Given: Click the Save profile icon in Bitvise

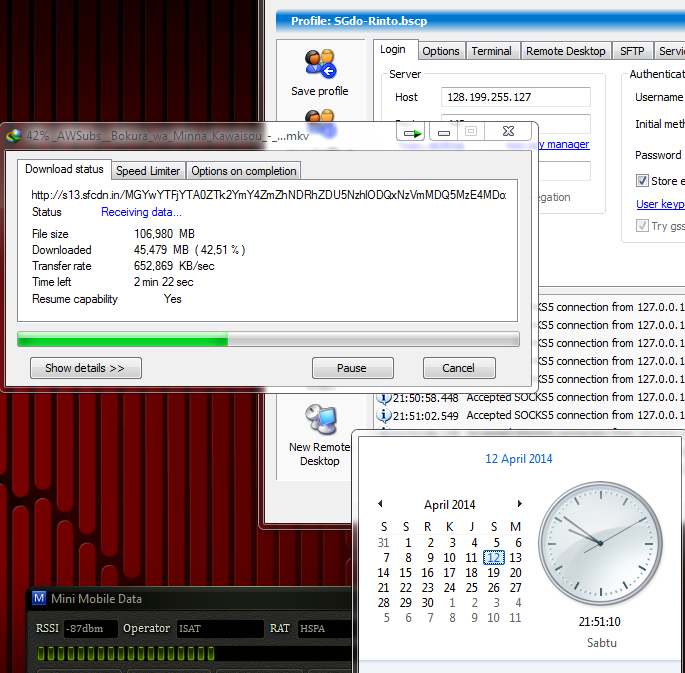Looking at the screenshot, I should coord(320,63).
